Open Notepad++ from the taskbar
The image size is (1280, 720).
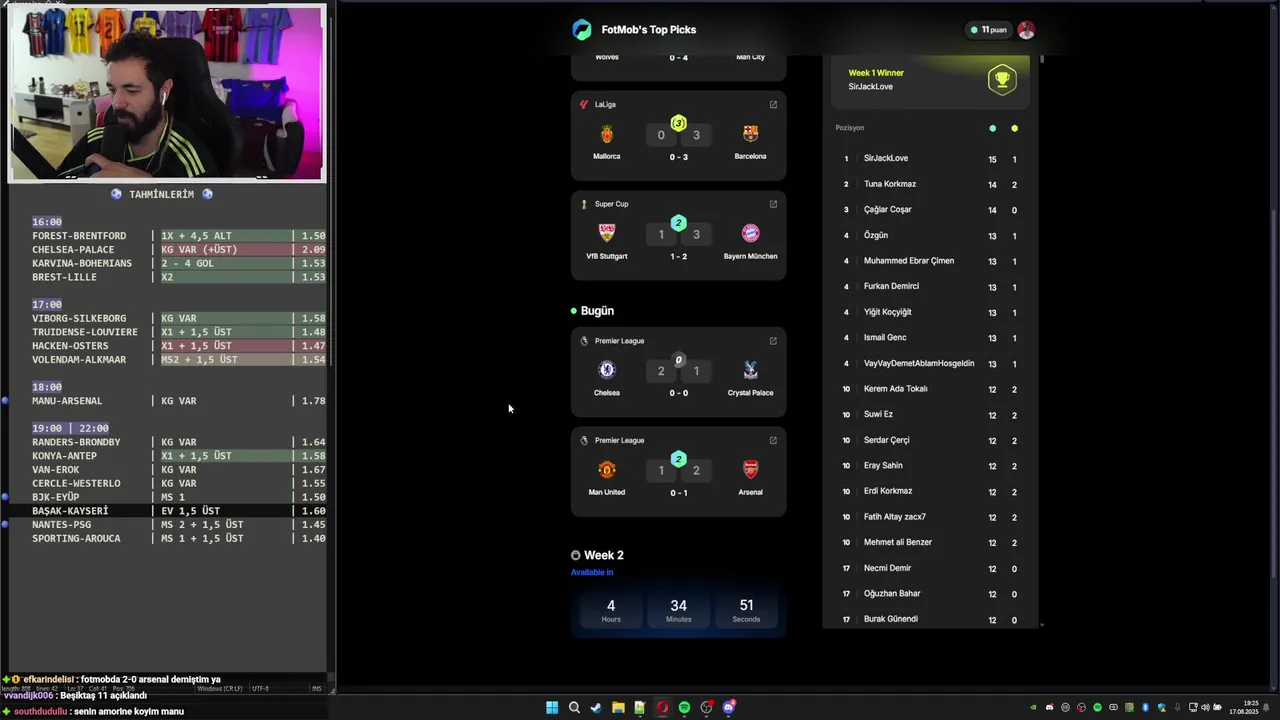(640, 707)
